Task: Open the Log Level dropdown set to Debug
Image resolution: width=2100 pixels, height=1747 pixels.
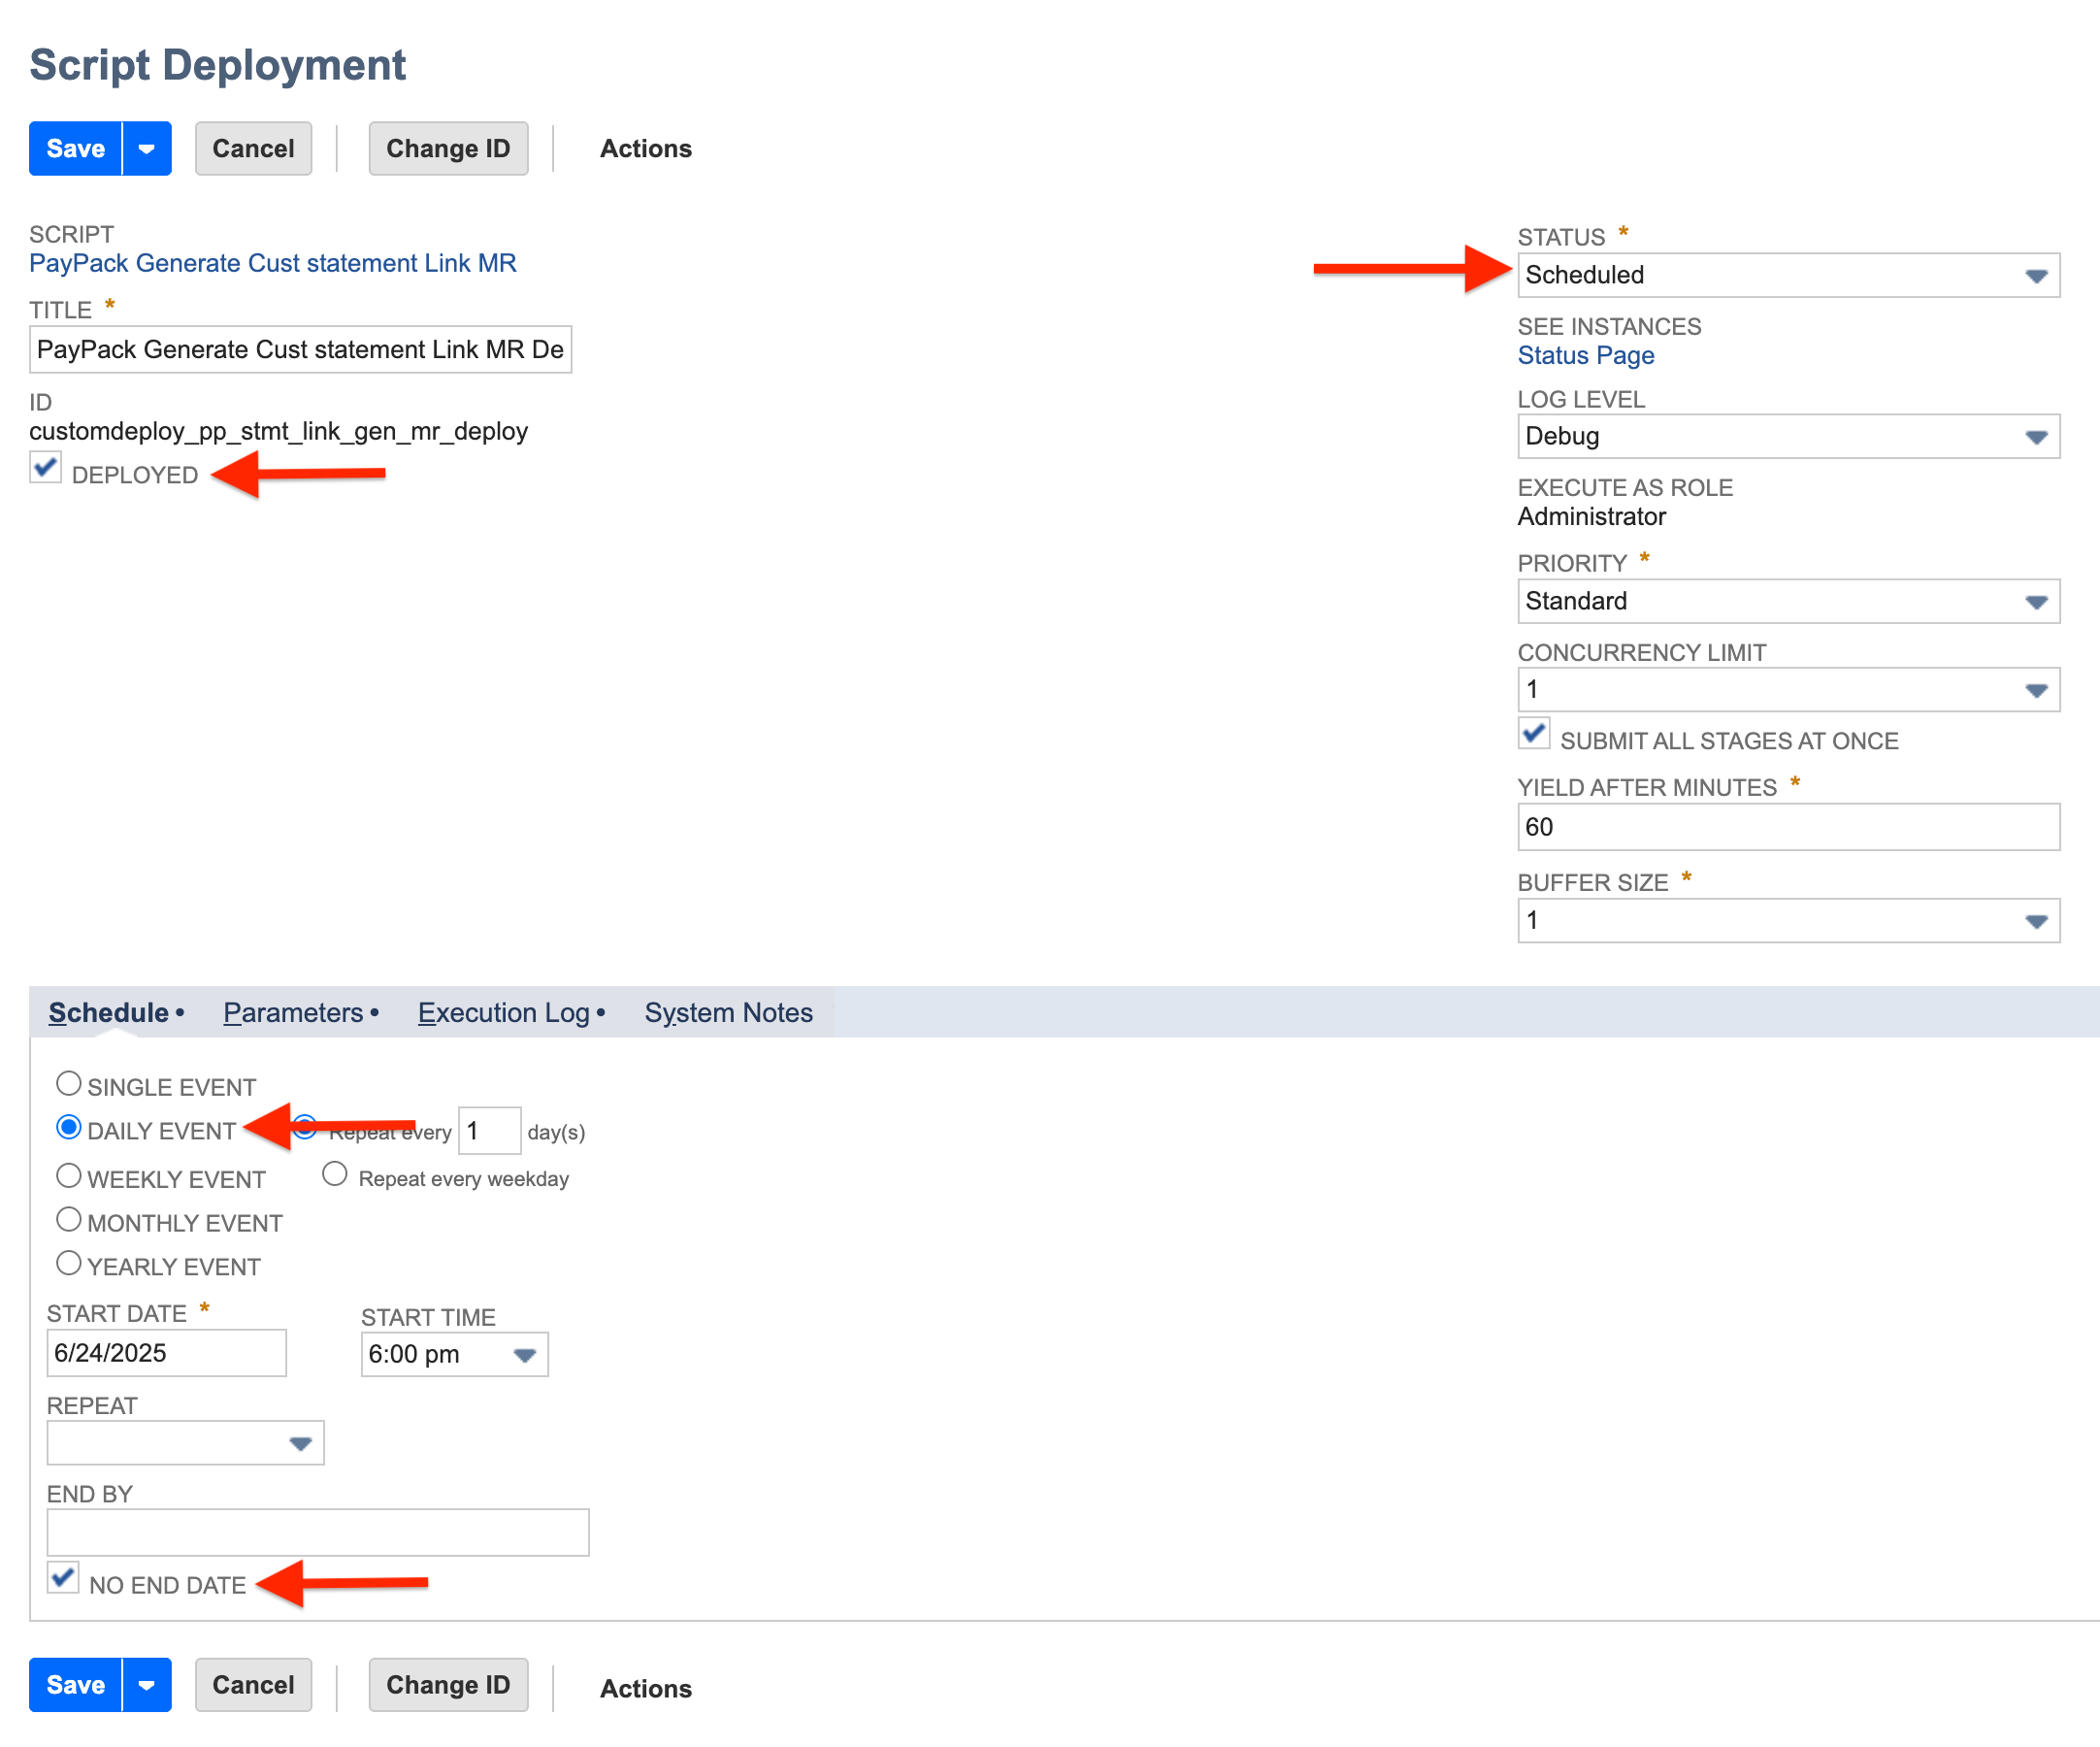Action: point(2037,436)
